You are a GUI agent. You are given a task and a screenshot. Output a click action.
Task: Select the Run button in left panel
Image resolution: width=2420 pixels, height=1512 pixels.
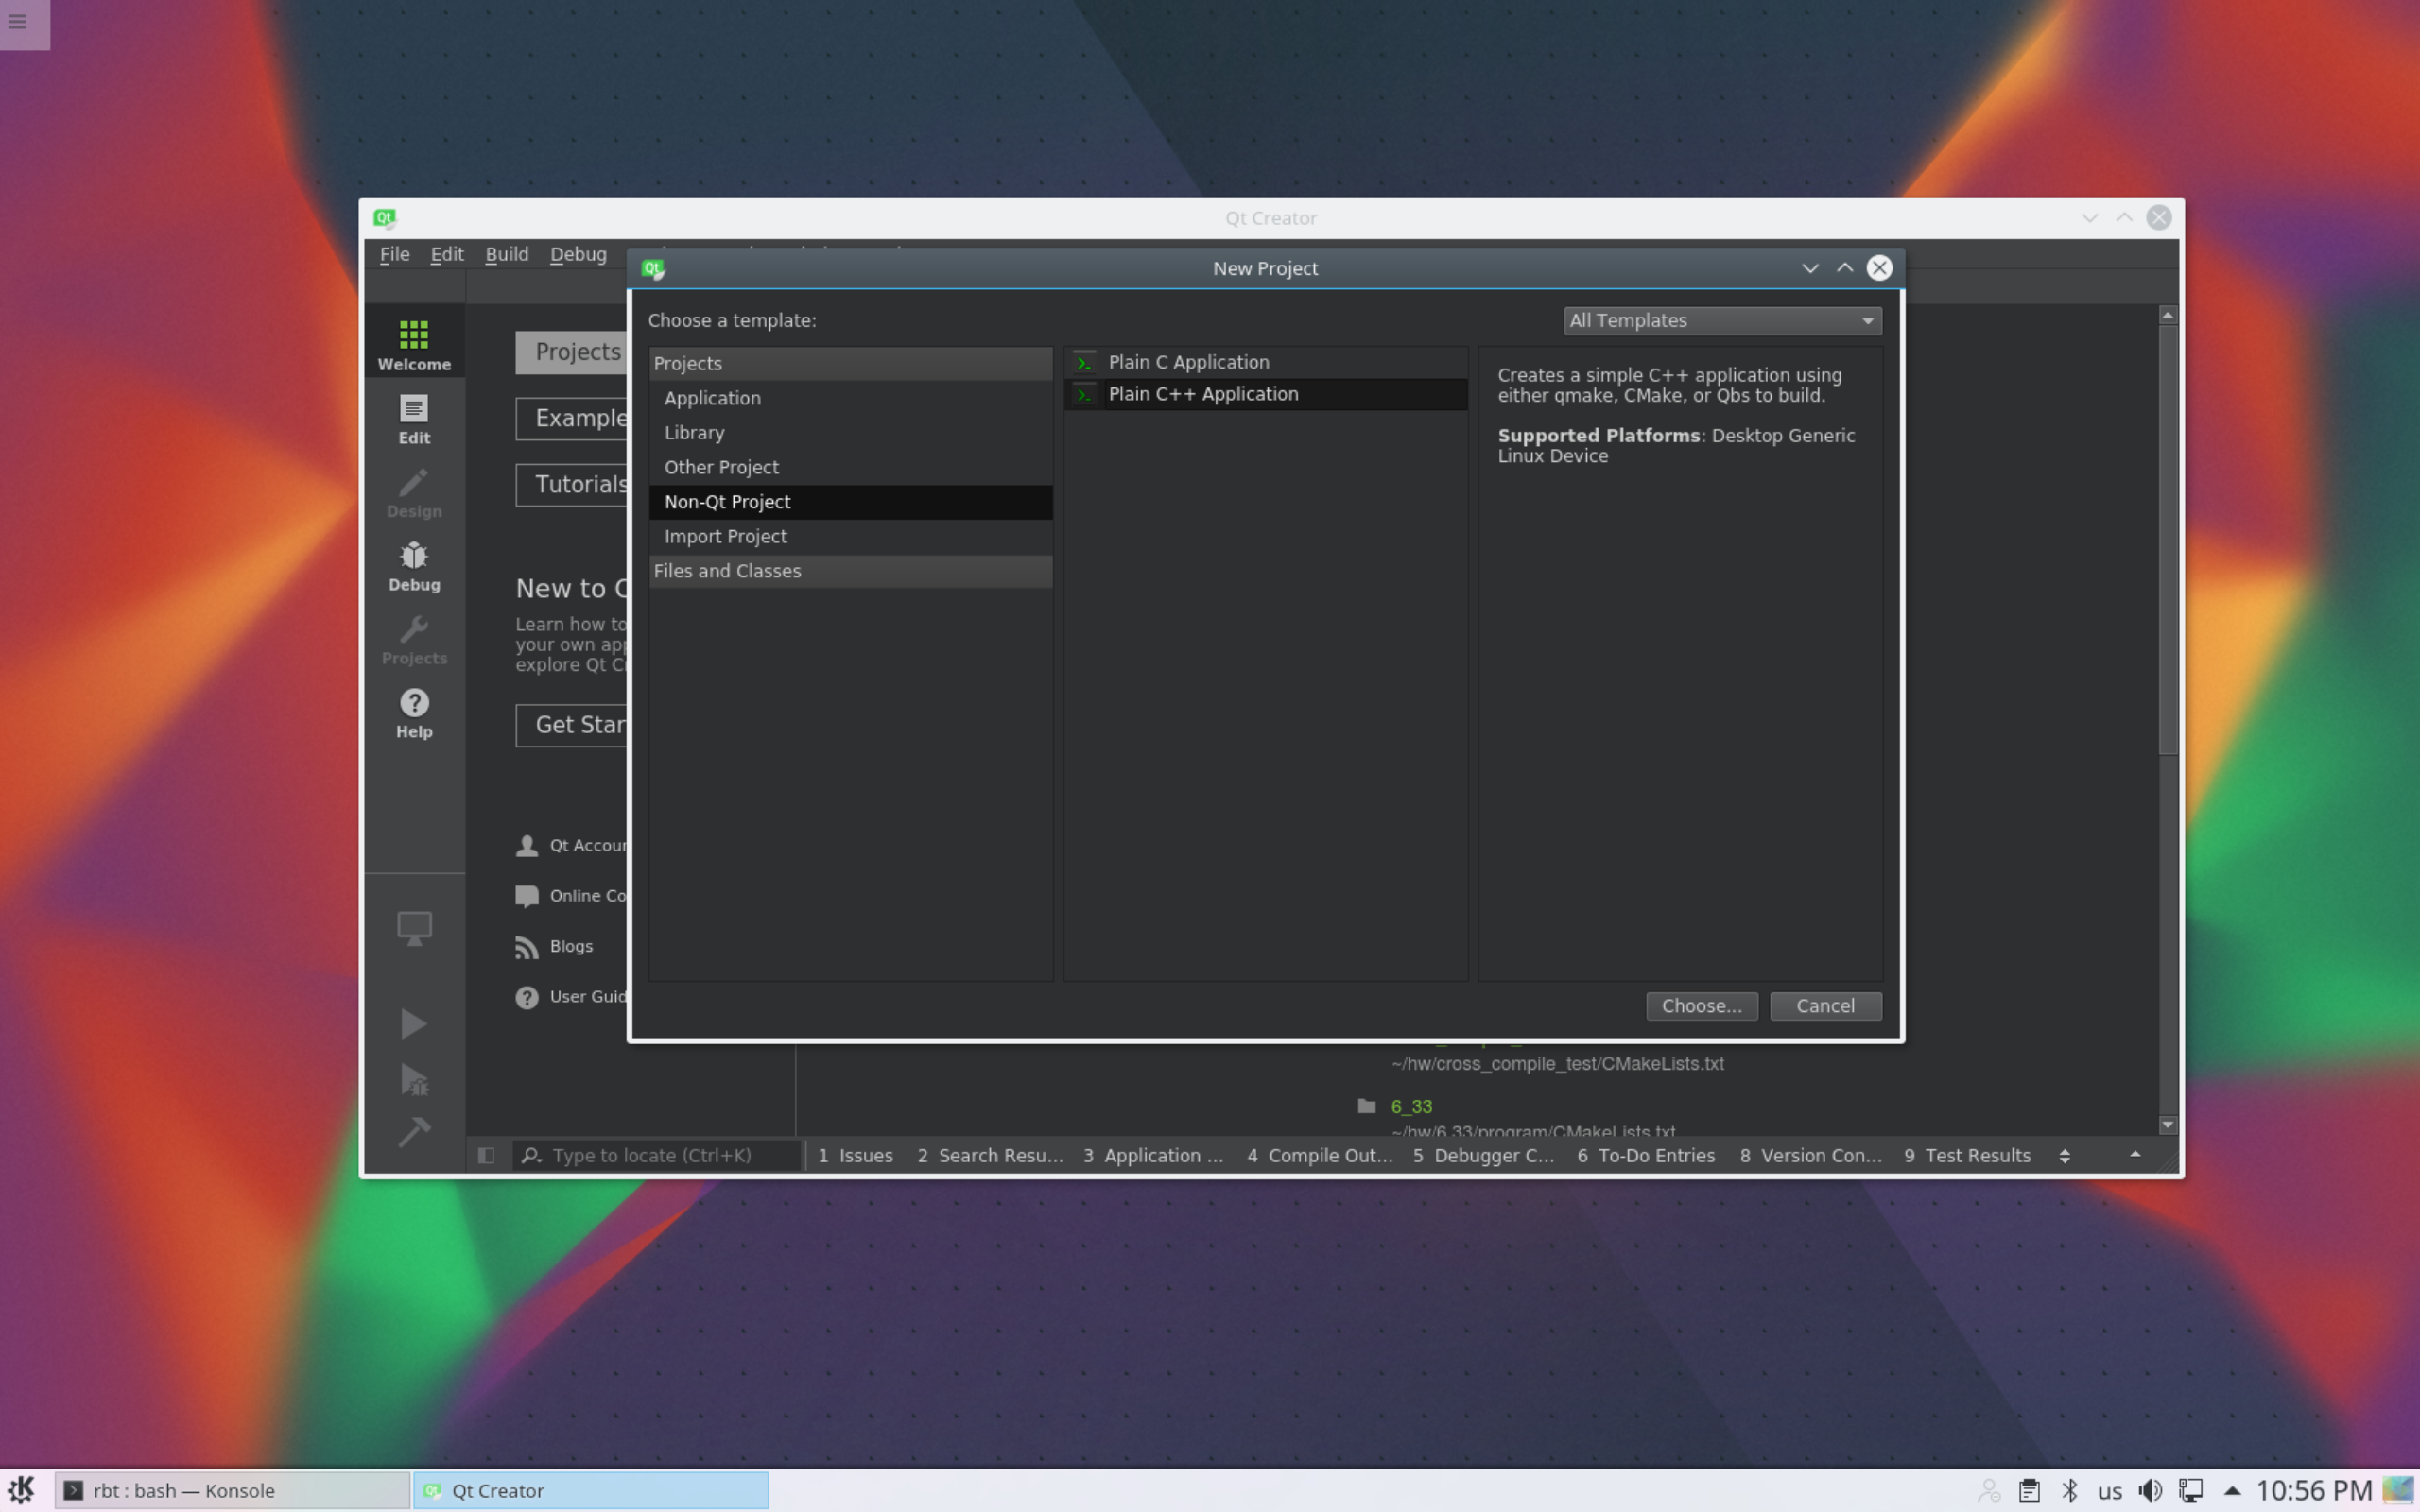[413, 1024]
